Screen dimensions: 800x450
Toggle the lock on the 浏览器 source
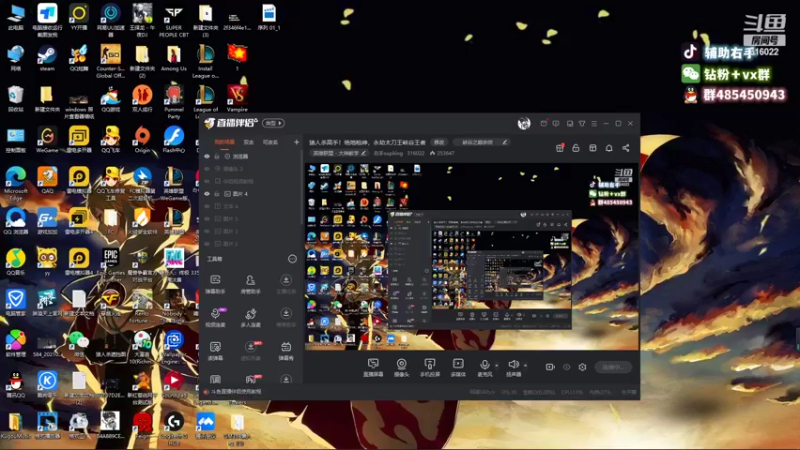tap(217, 156)
